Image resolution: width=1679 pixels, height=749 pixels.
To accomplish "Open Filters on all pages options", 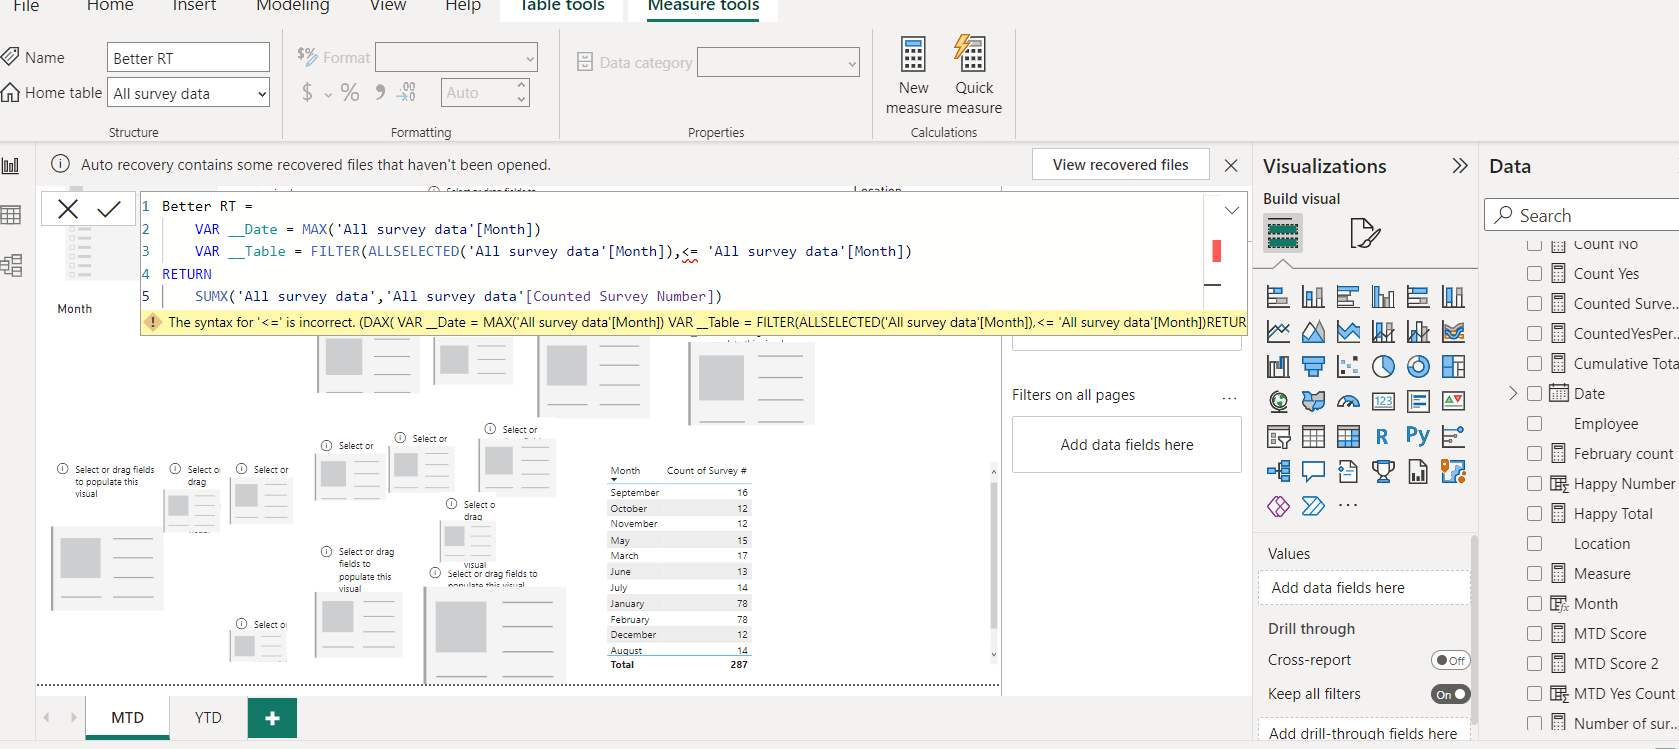I will [x=1229, y=396].
